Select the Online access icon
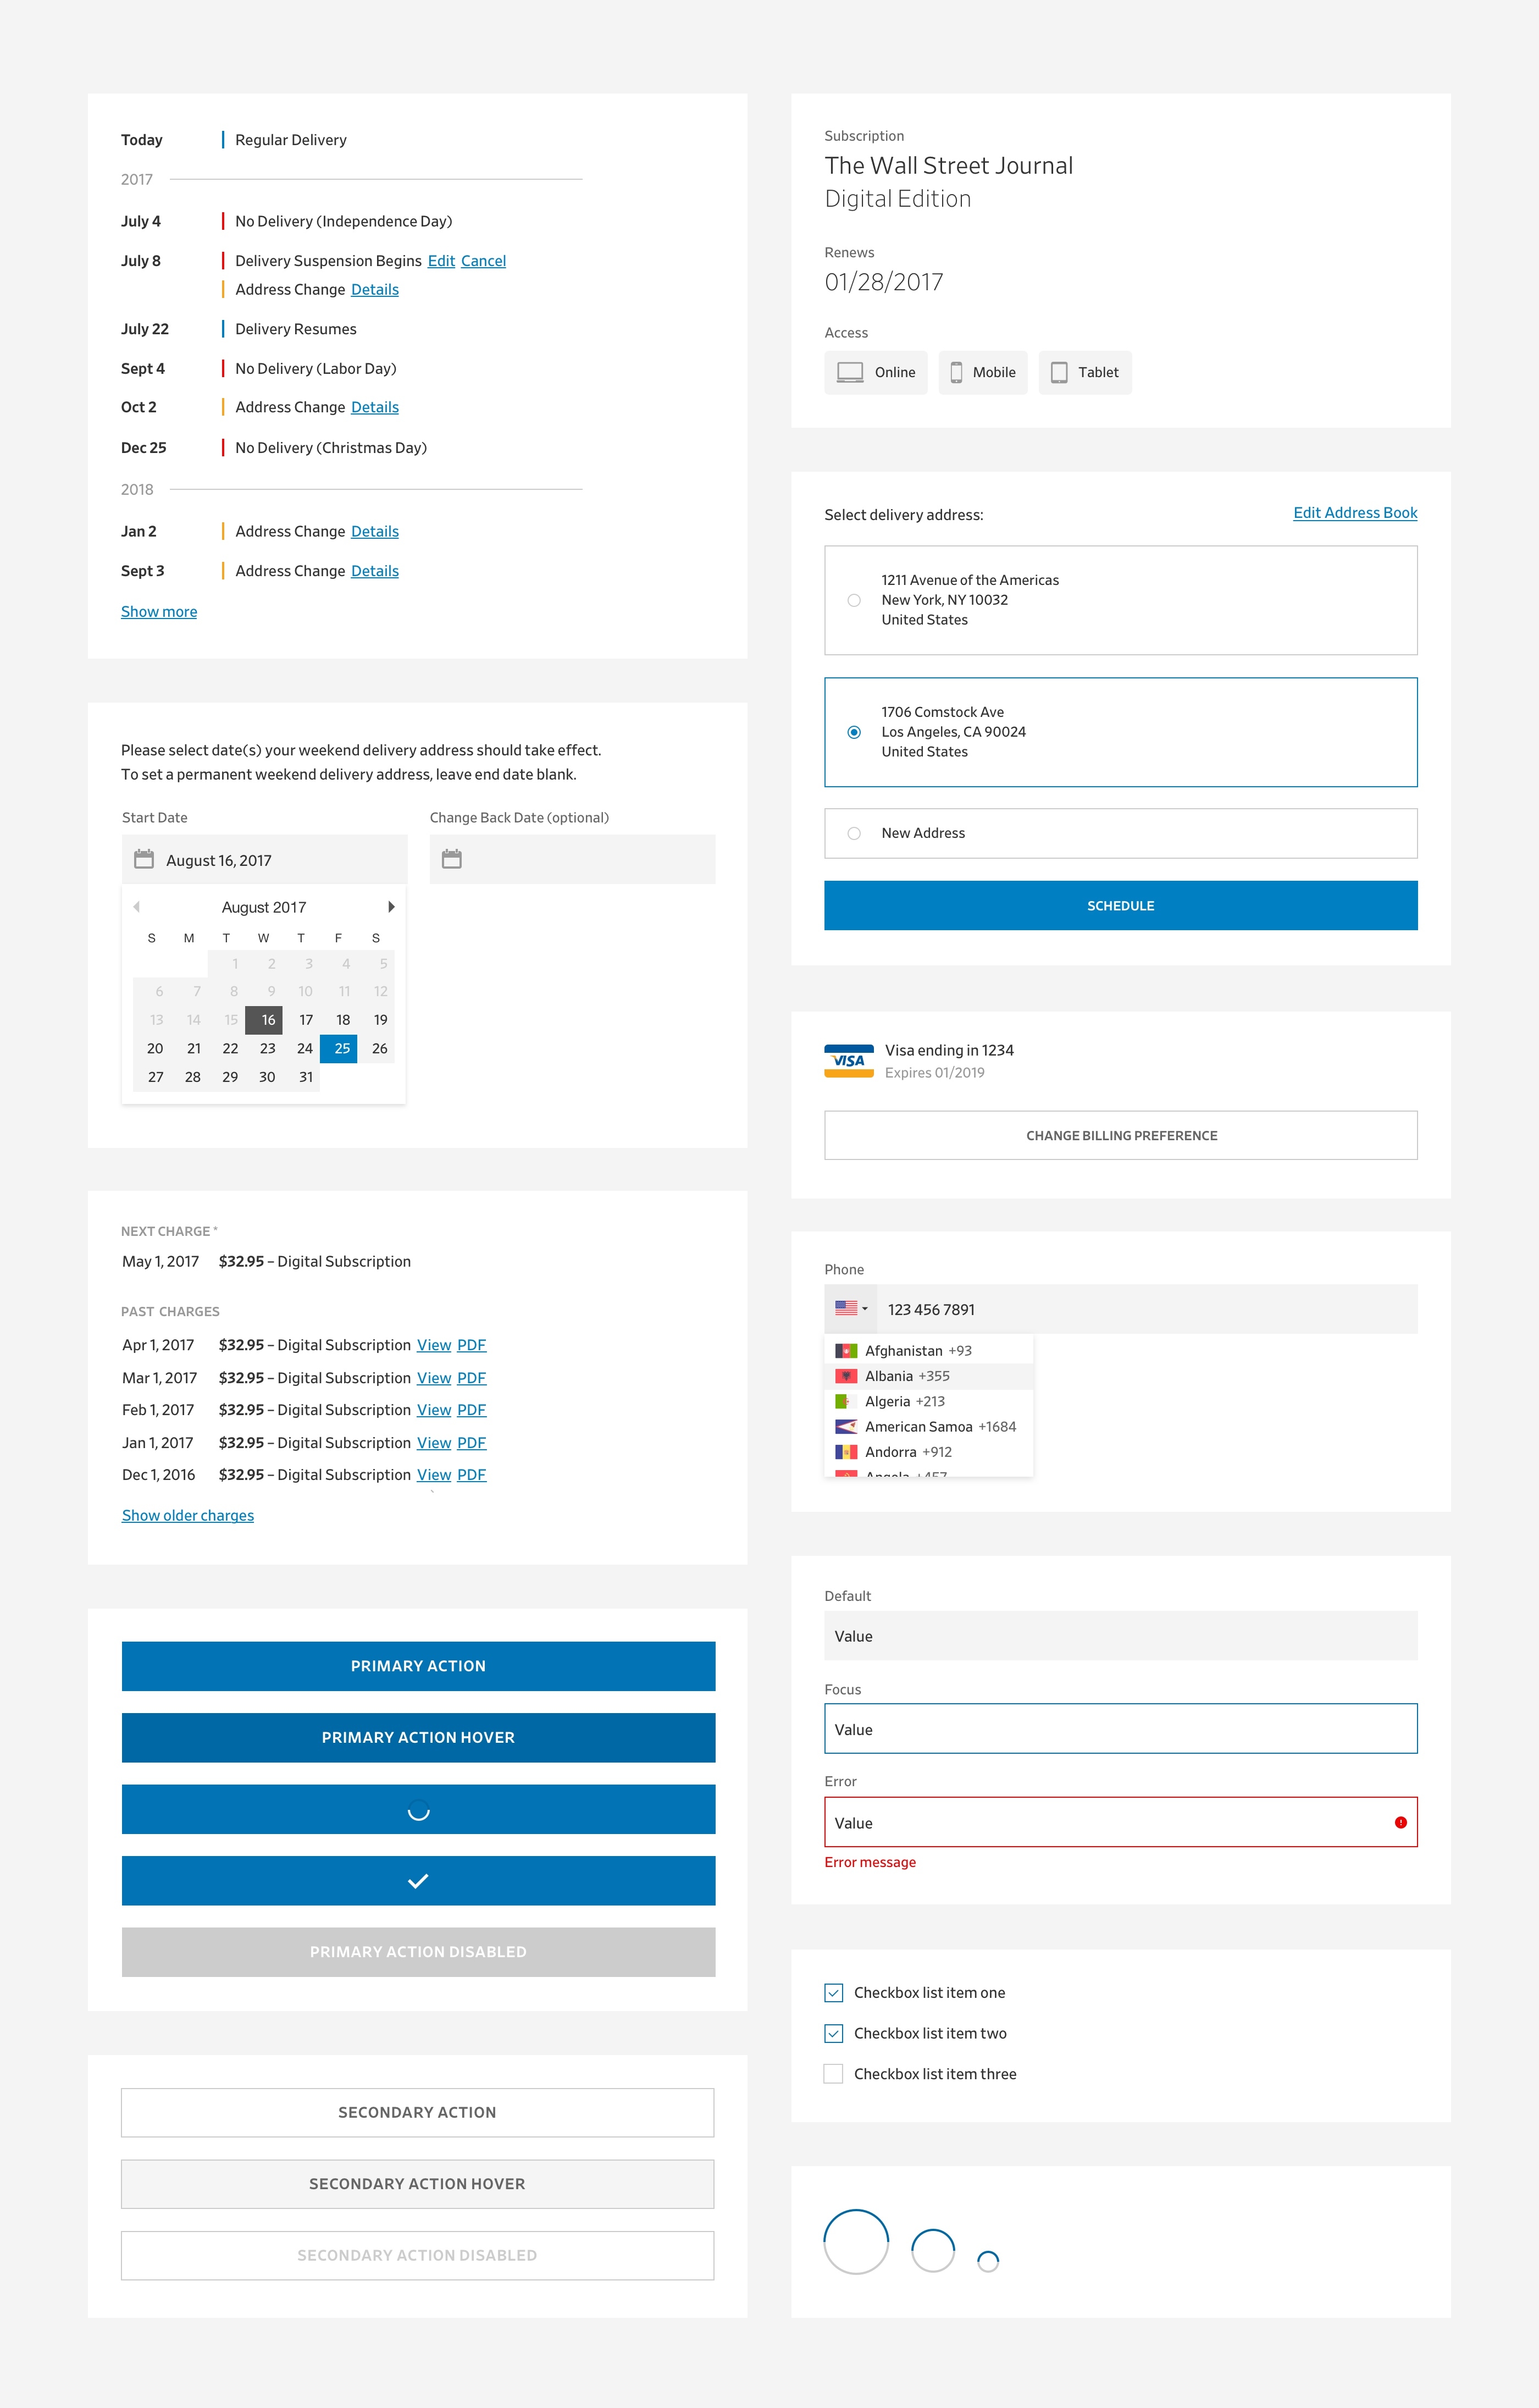The height and width of the screenshot is (2408, 1539). coord(849,372)
